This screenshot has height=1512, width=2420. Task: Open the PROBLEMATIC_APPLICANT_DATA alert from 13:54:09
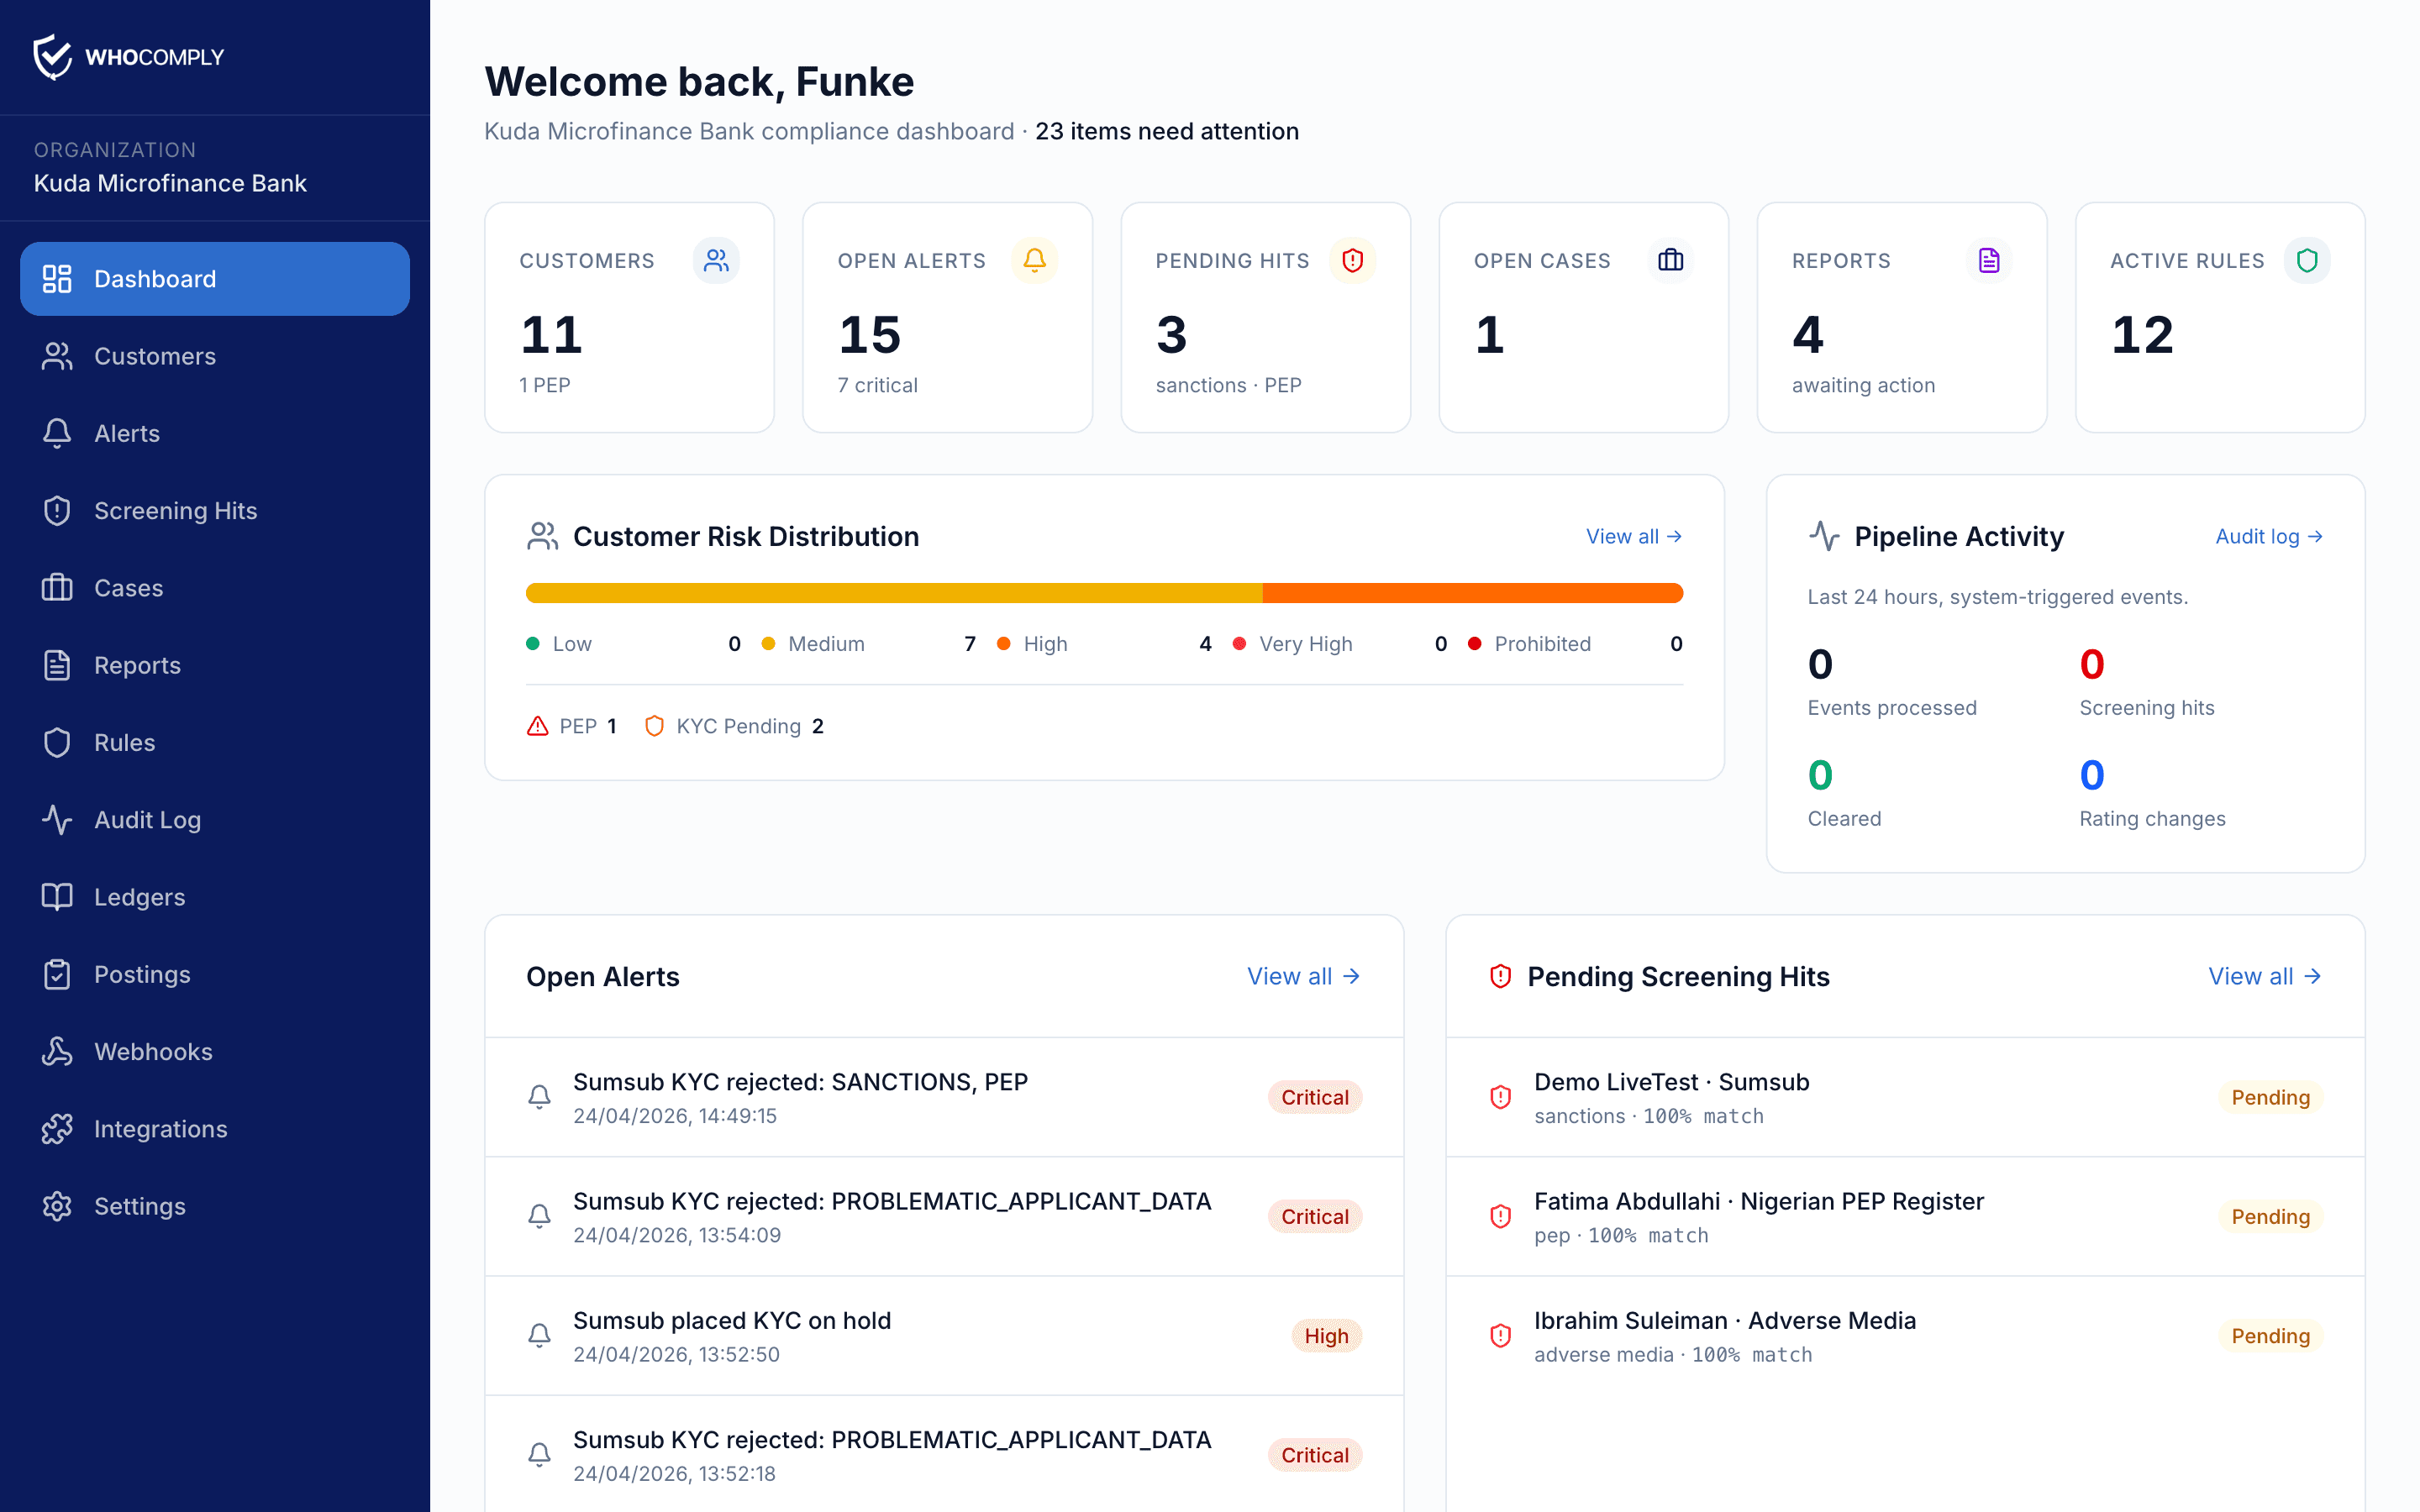coord(944,1216)
